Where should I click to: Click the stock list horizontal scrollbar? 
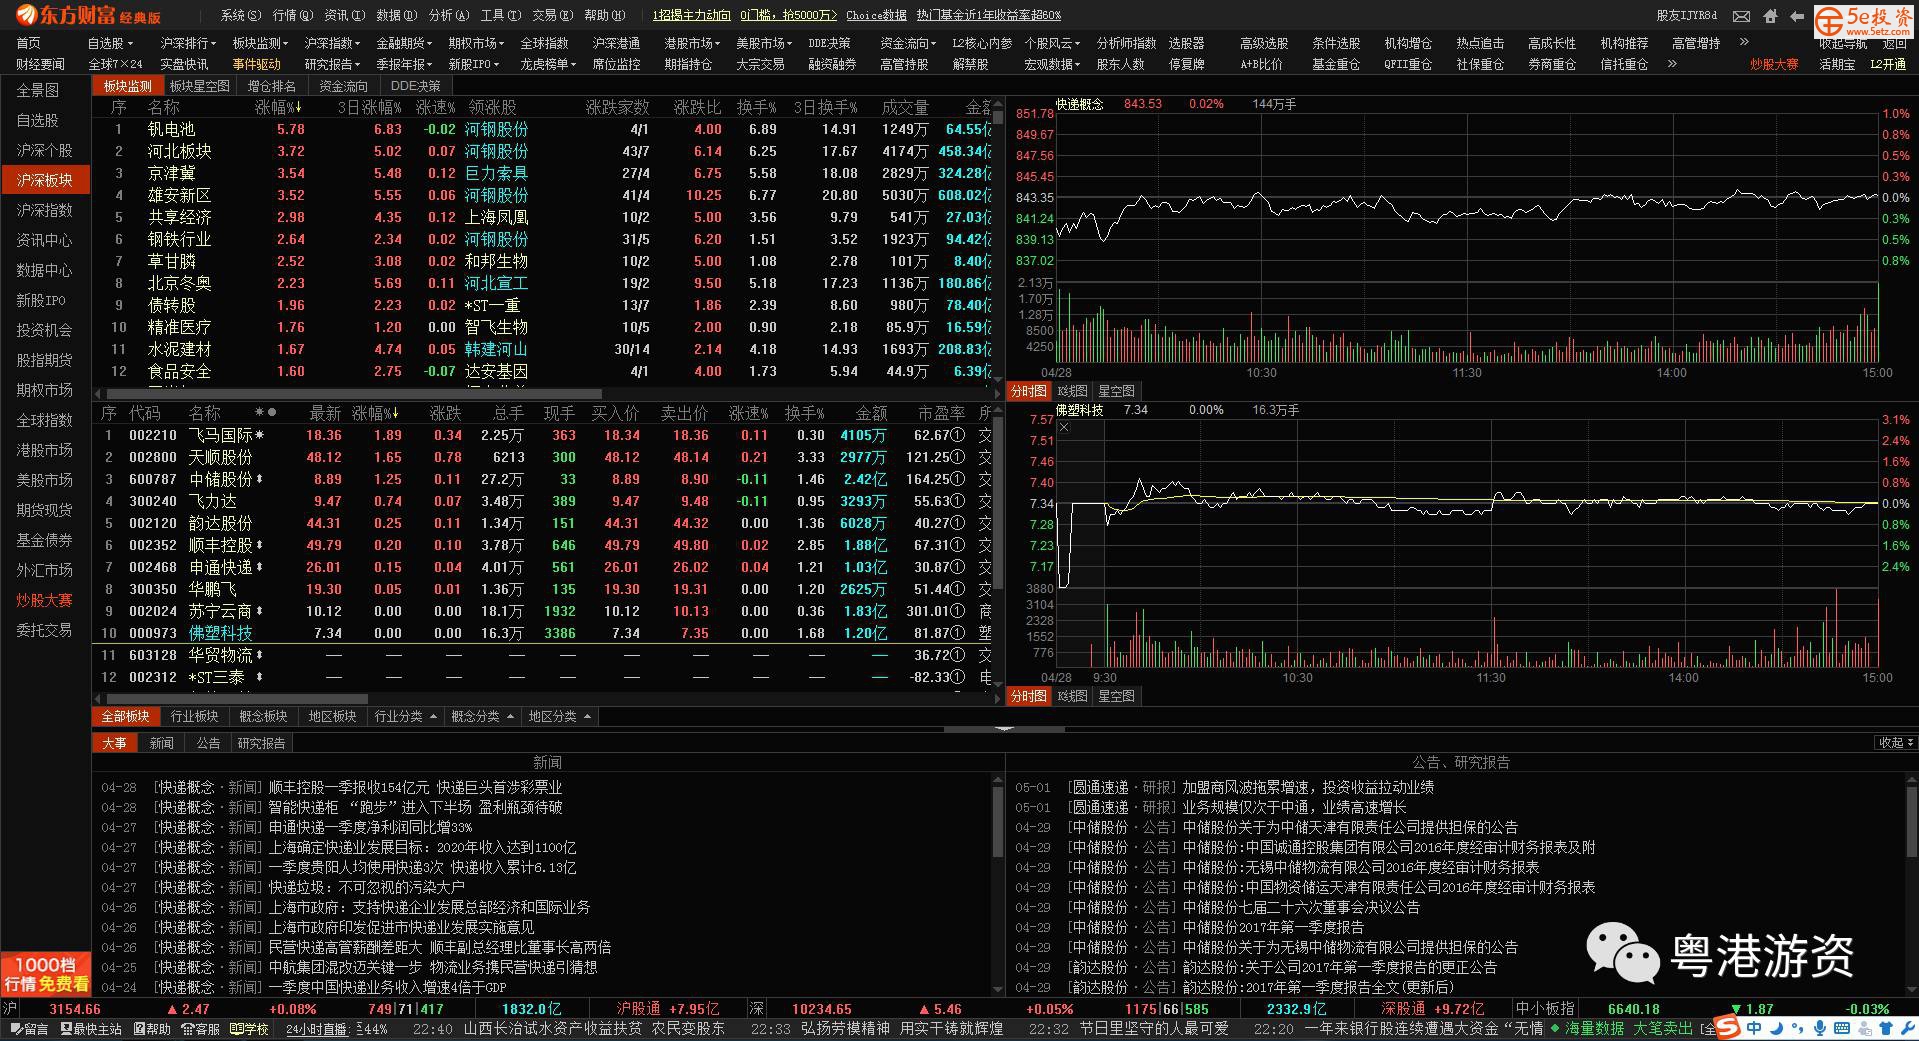(x=239, y=699)
